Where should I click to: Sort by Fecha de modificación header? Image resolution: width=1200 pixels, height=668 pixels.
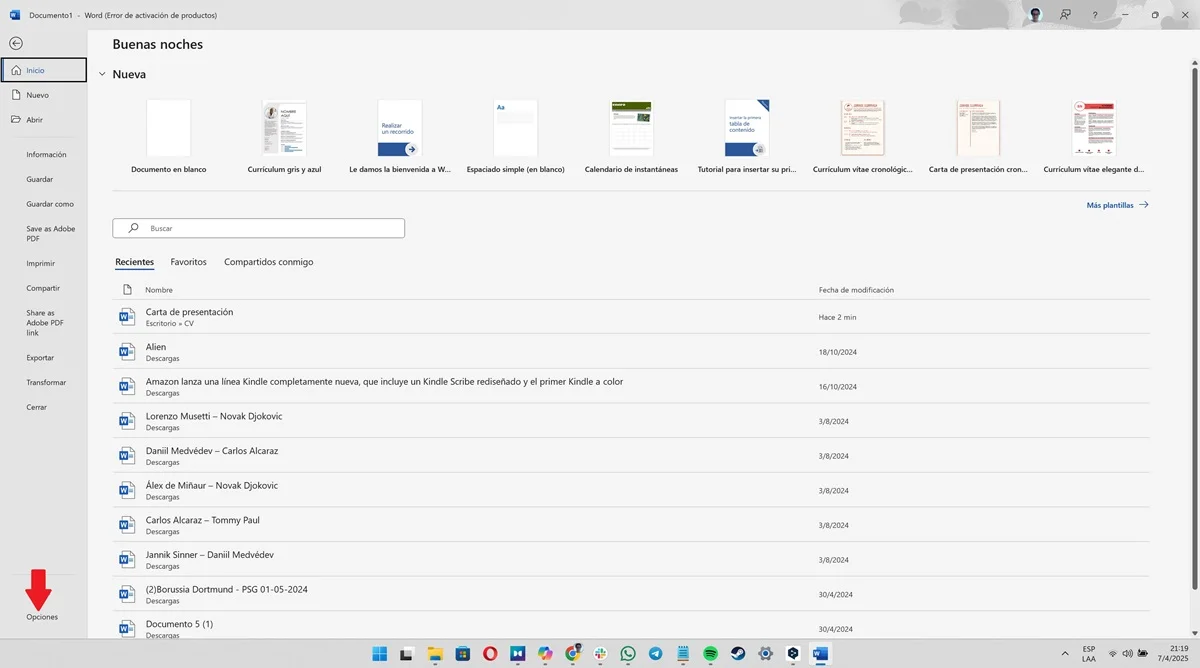(856, 290)
